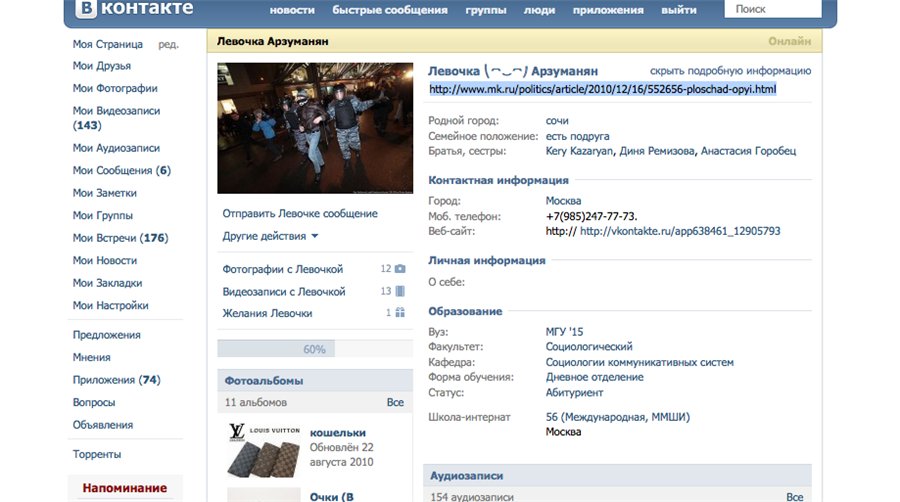Open Приложения (74) in the sidebar
The height and width of the screenshot is (502, 900).
coord(117,380)
